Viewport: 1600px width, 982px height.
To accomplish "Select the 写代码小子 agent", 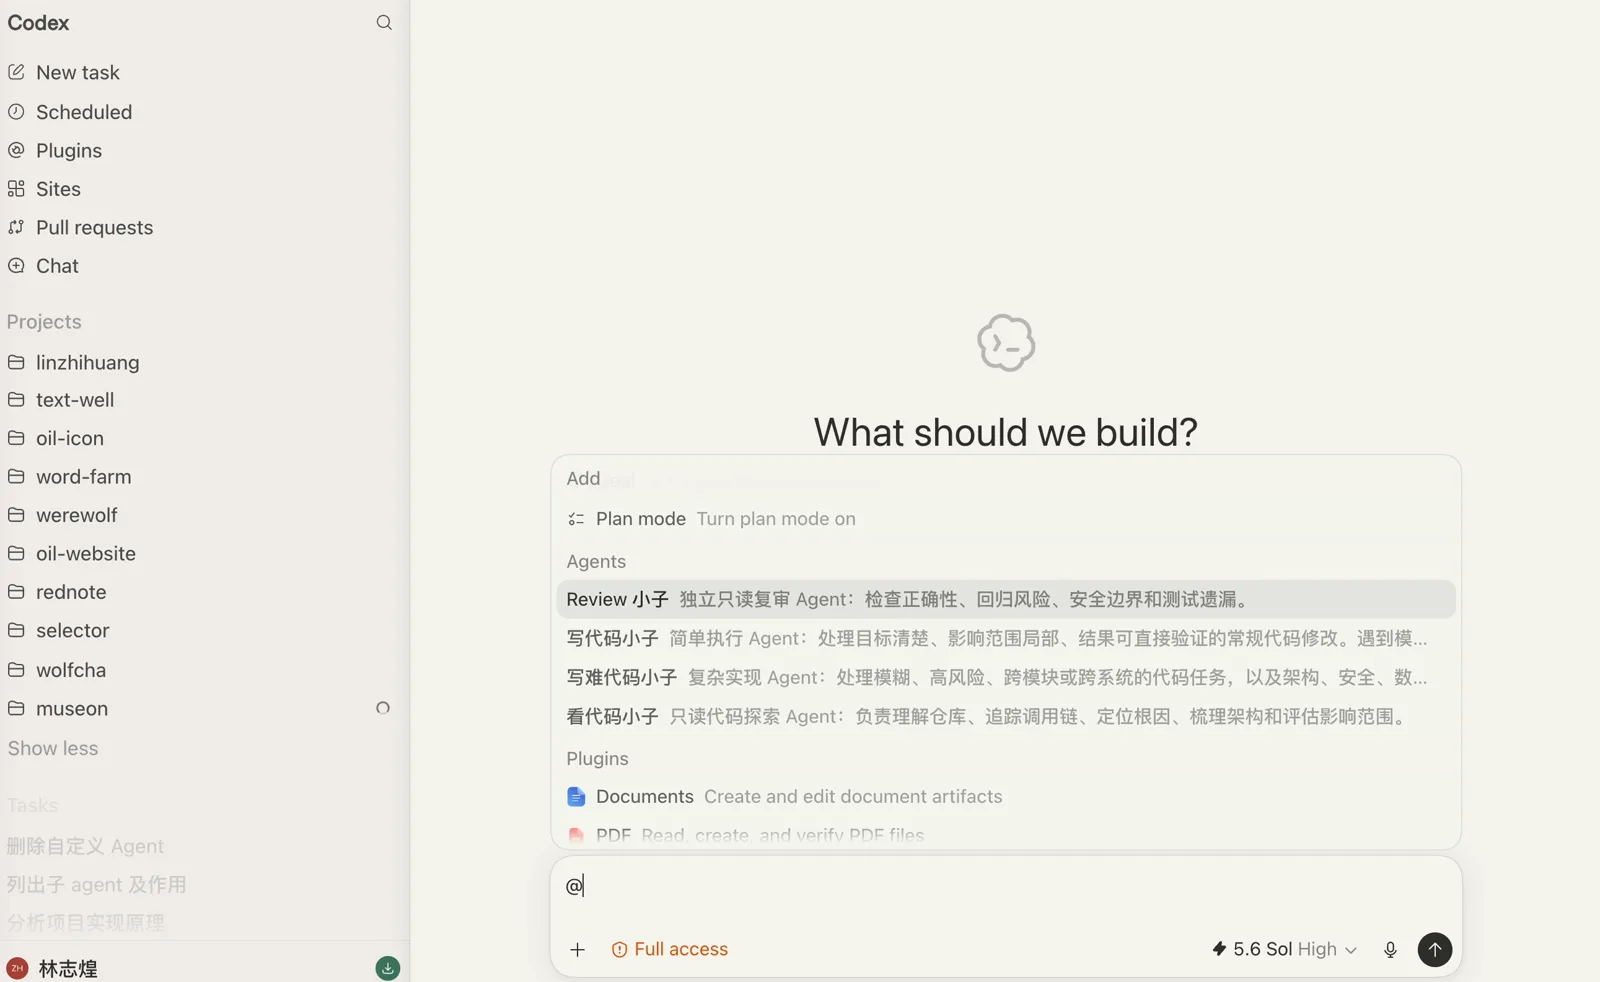I will pos(1006,638).
